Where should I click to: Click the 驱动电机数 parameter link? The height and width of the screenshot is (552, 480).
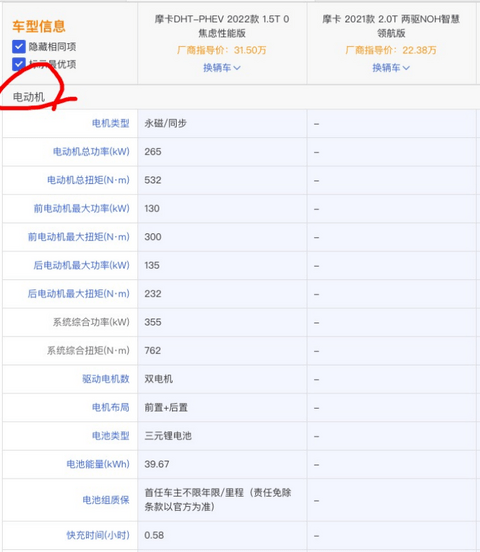click(x=106, y=379)
